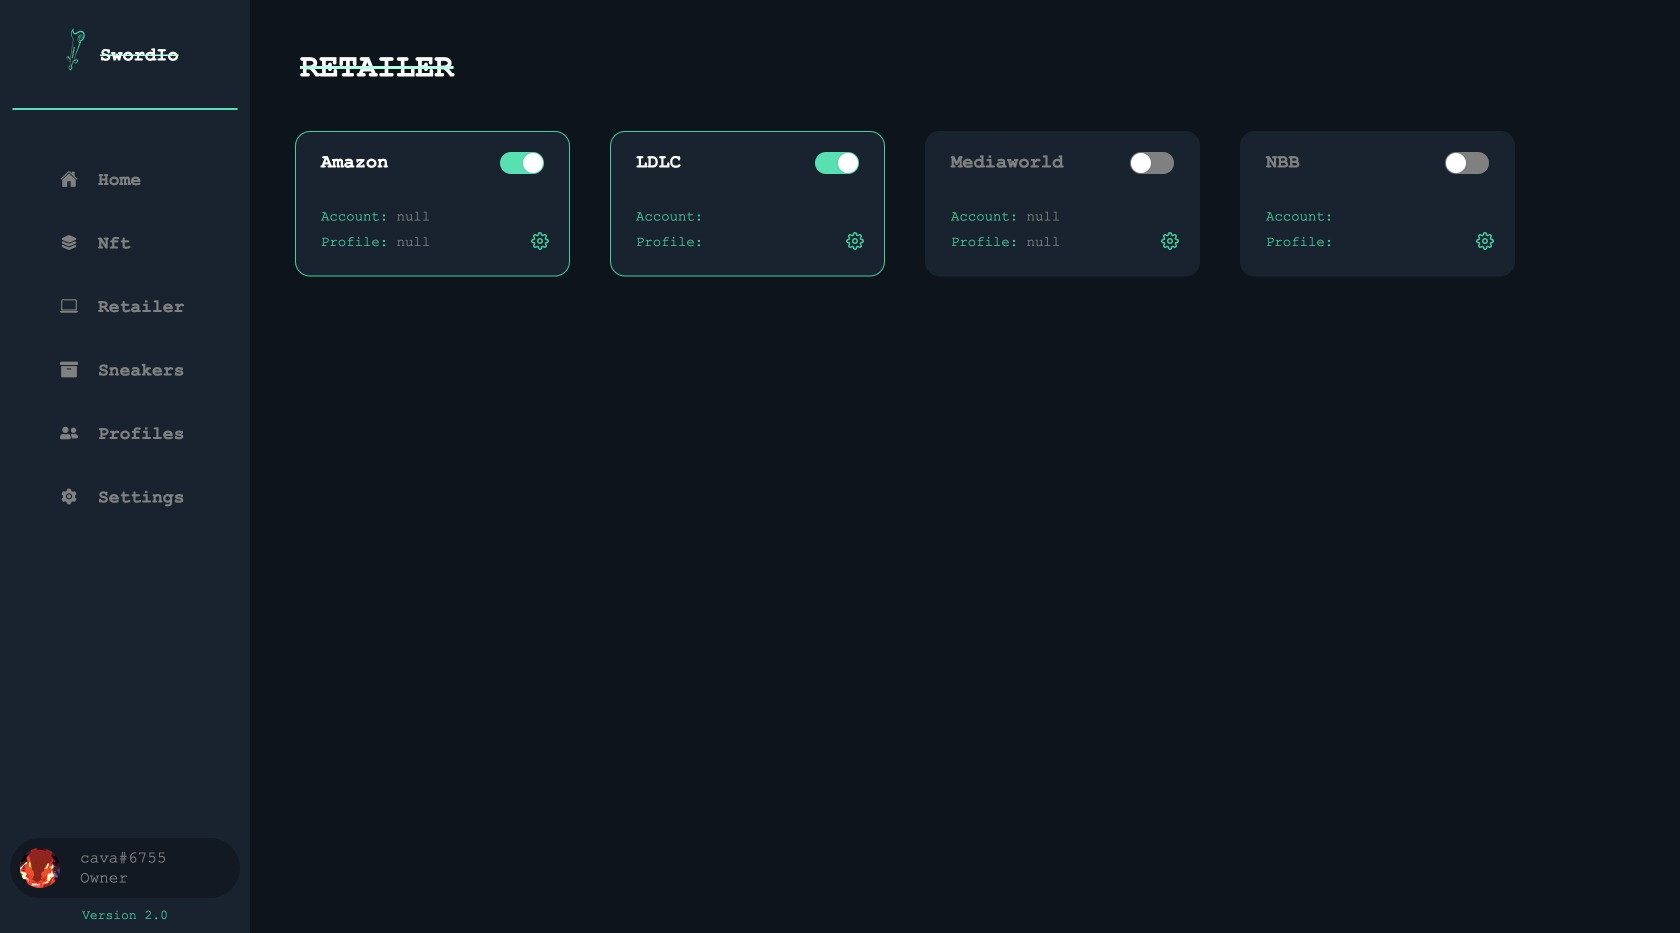The width and height of the screenshot is (1680, 933).
Task: Open Amazon retailer settings gear
Action: tap(540, 241)
